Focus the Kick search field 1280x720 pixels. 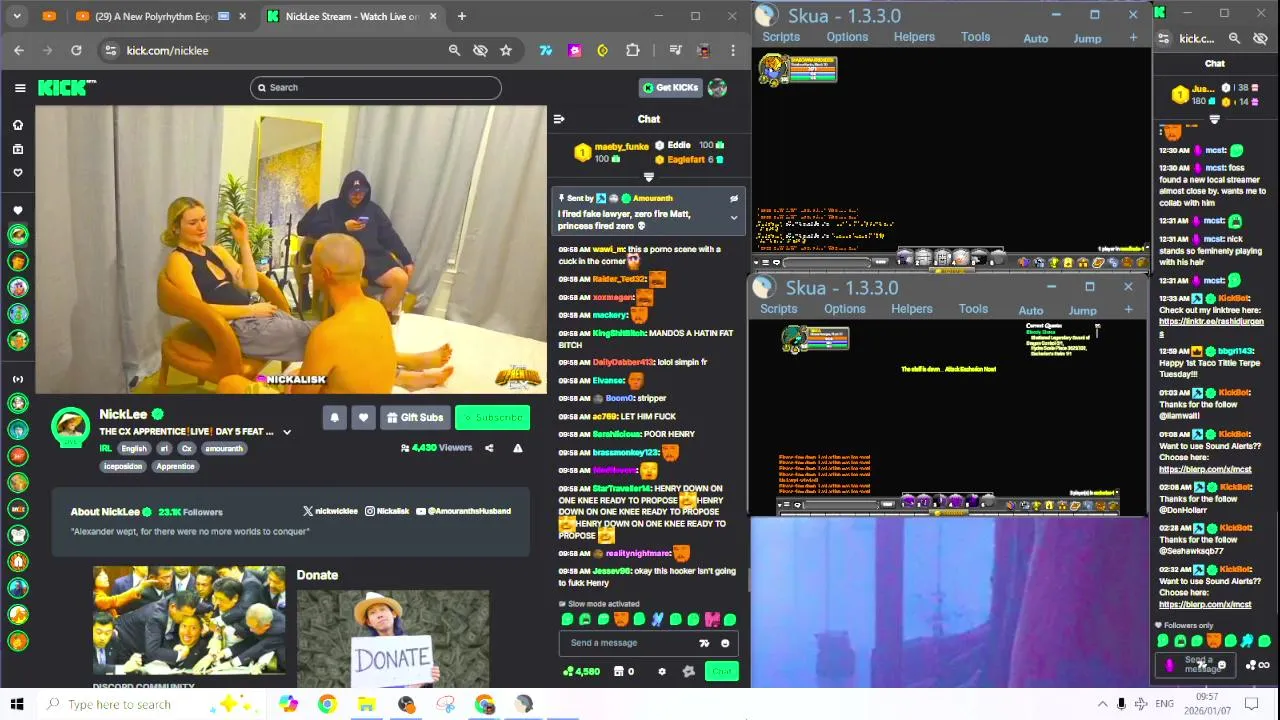[375, 87]
